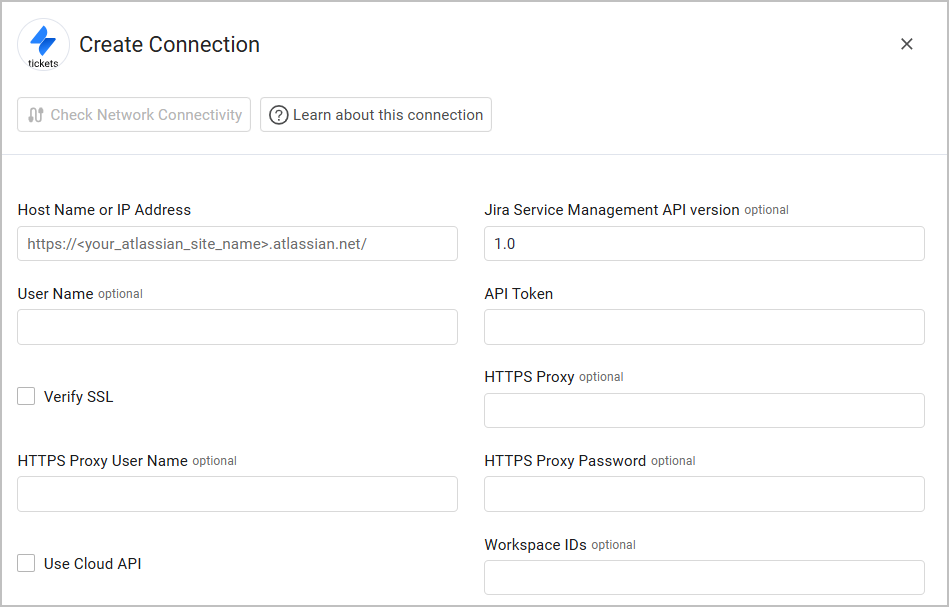The image size is (949, 607).
Task: Select the HTTPS Proxy Password field
Action: coord(704,494)
